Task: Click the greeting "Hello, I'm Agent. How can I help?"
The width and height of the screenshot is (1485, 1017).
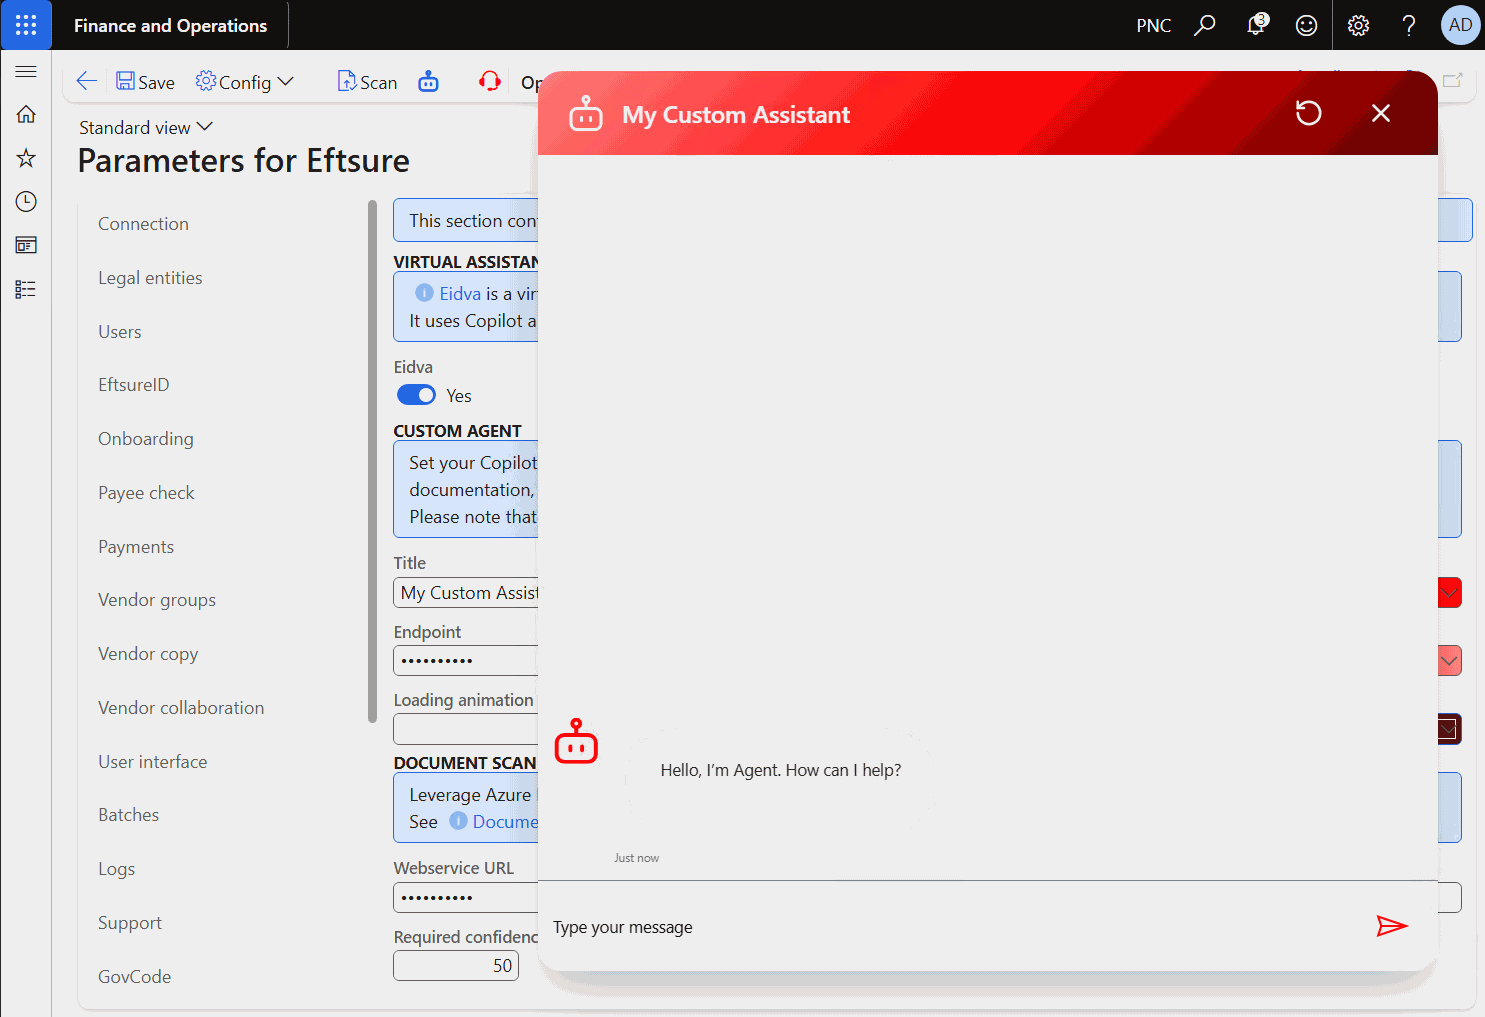Action: 781,770
